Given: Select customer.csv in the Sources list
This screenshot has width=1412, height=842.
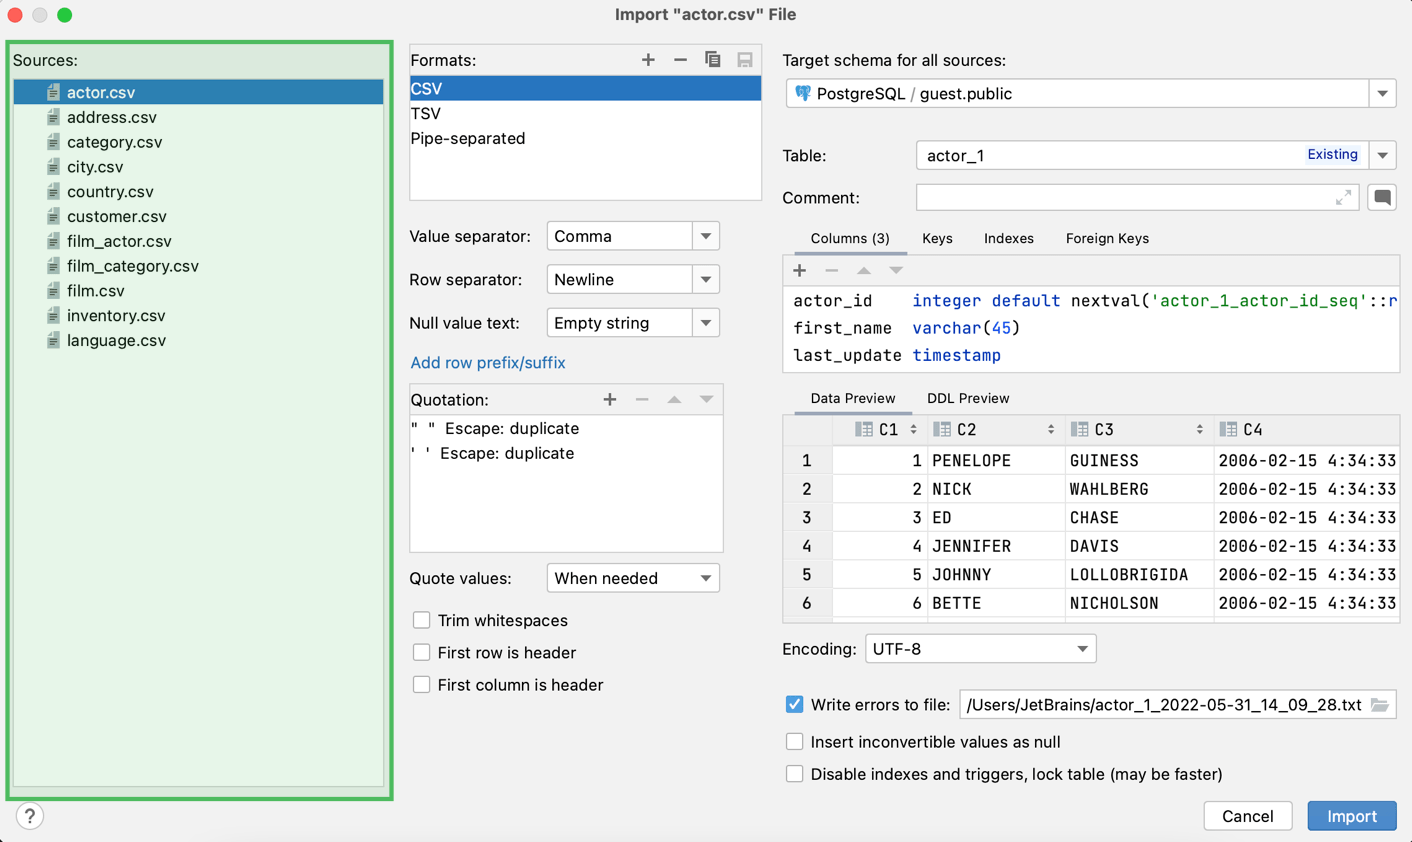Looking at the screenshot, I should click(115, 216).
